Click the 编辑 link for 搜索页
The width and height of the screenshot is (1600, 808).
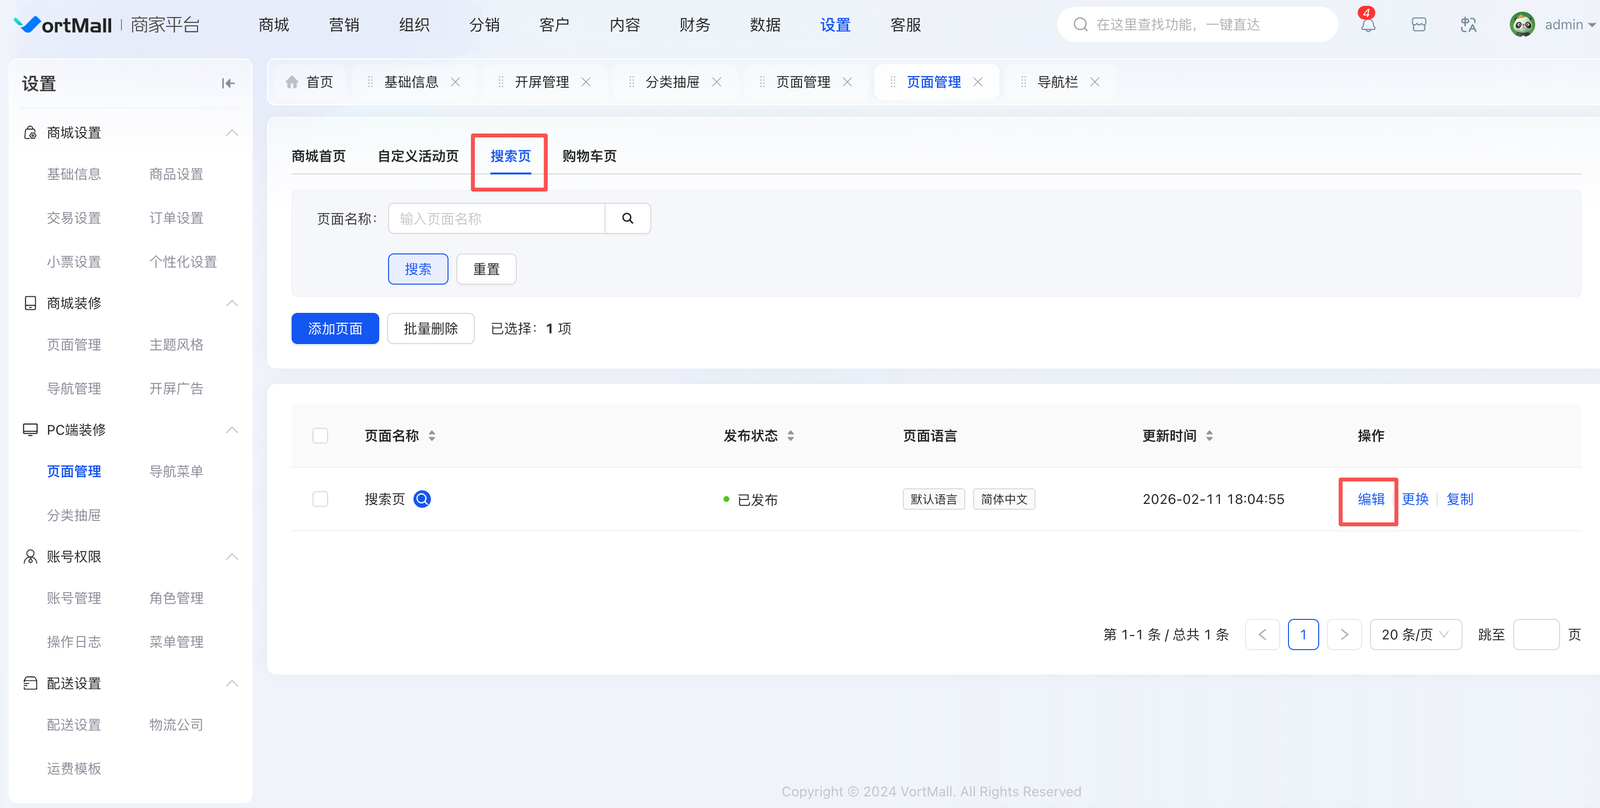click(x=1371, y=499)
